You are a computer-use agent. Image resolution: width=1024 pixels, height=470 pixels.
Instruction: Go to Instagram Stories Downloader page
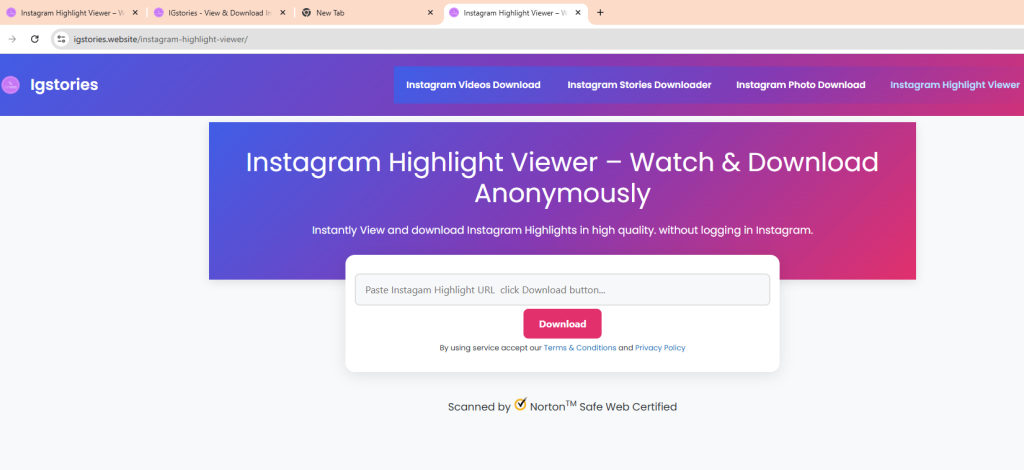pos(639,85)
